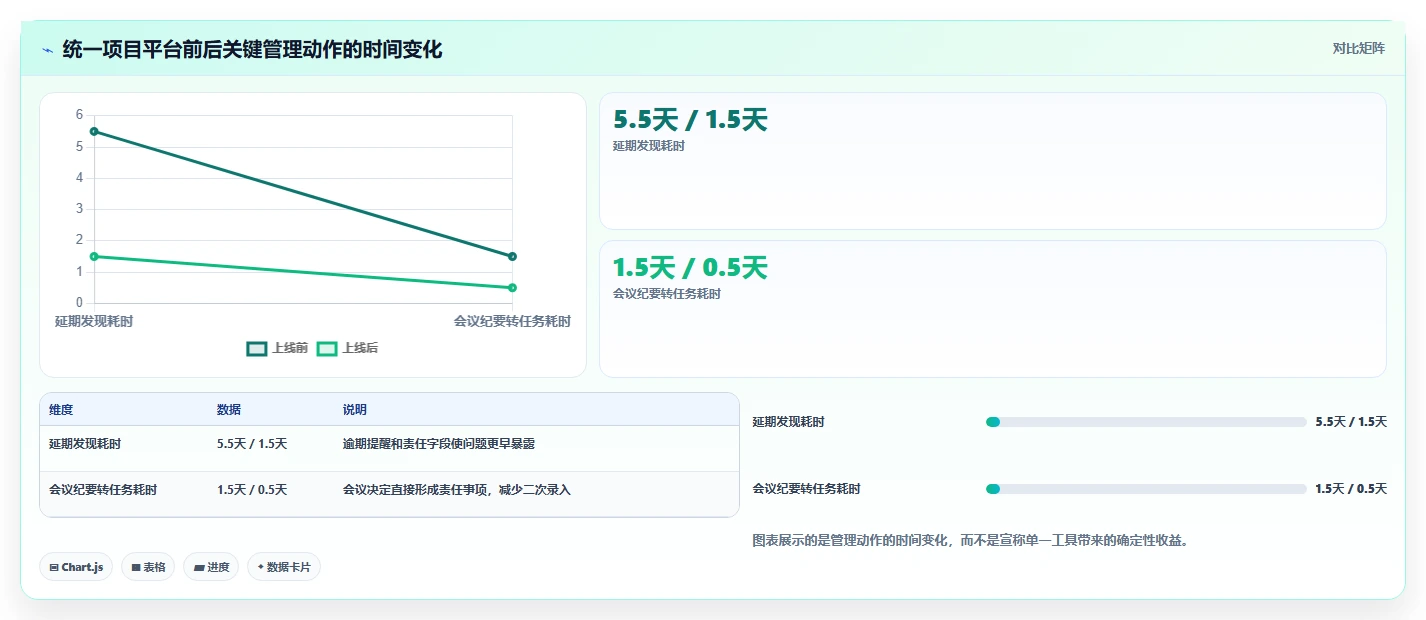
Task: Click the 维度 column header
Action: [61, 410]
